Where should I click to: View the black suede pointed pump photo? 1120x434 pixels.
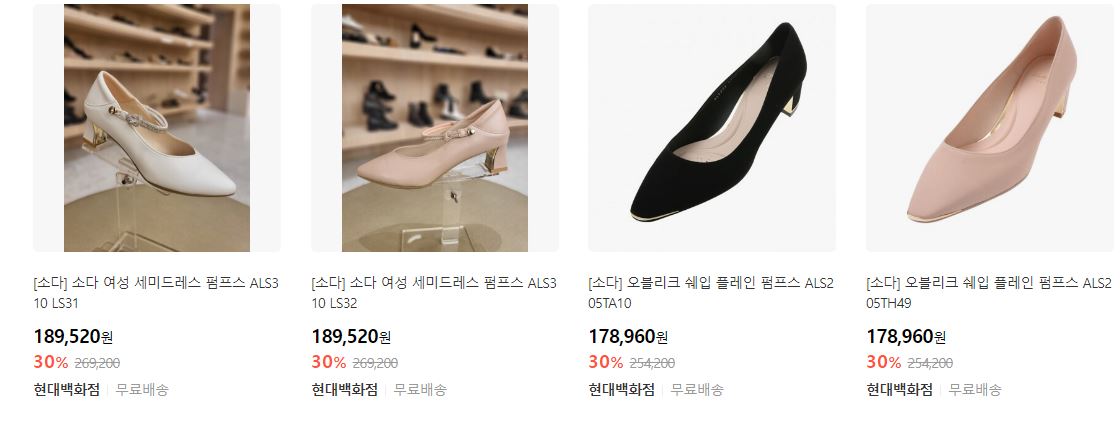712,128
